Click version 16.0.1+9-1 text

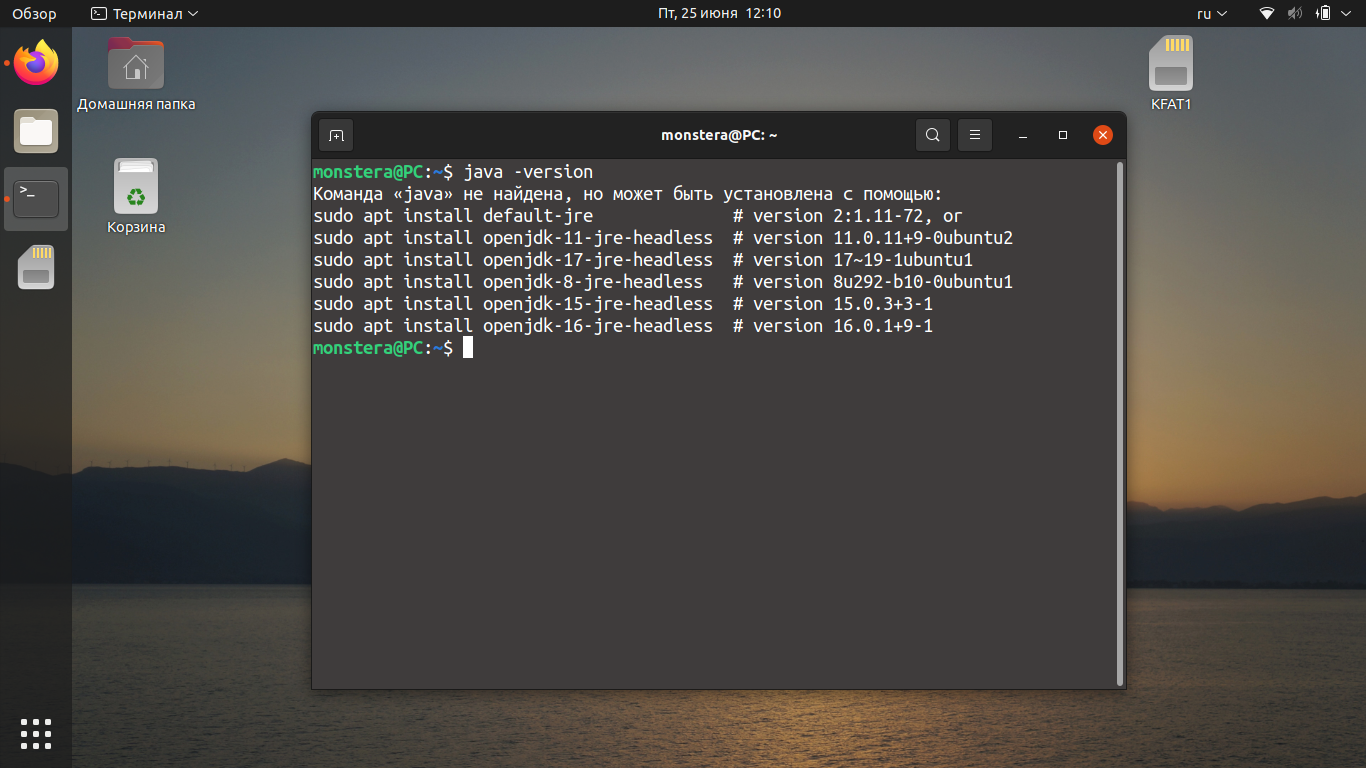pos(843,326)
